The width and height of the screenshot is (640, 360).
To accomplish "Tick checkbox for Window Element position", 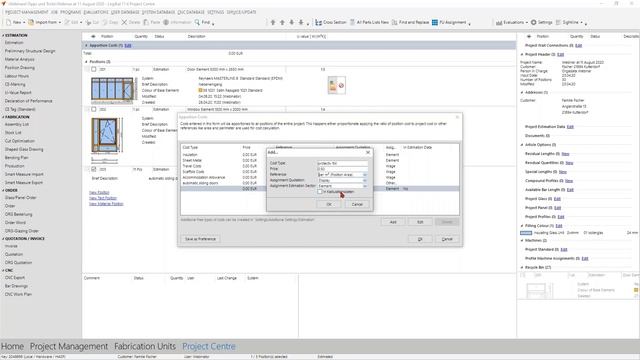I will 93,109.
